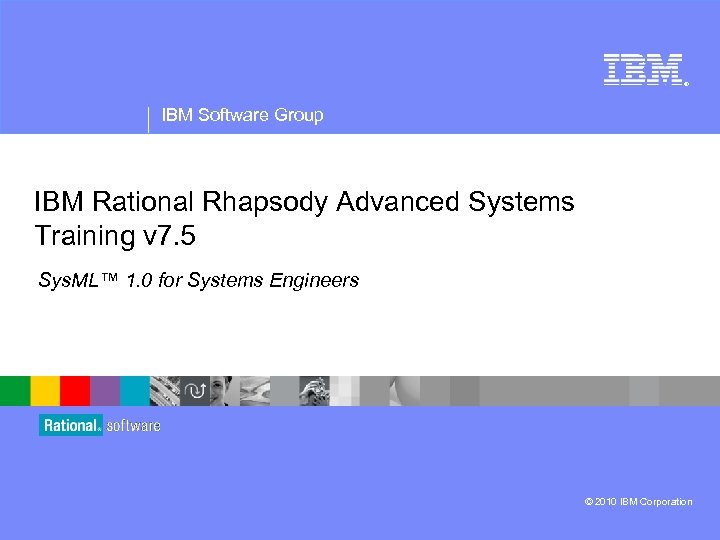
Task: Click the purple square in the banner strip
Action: [x=105, y=391]
